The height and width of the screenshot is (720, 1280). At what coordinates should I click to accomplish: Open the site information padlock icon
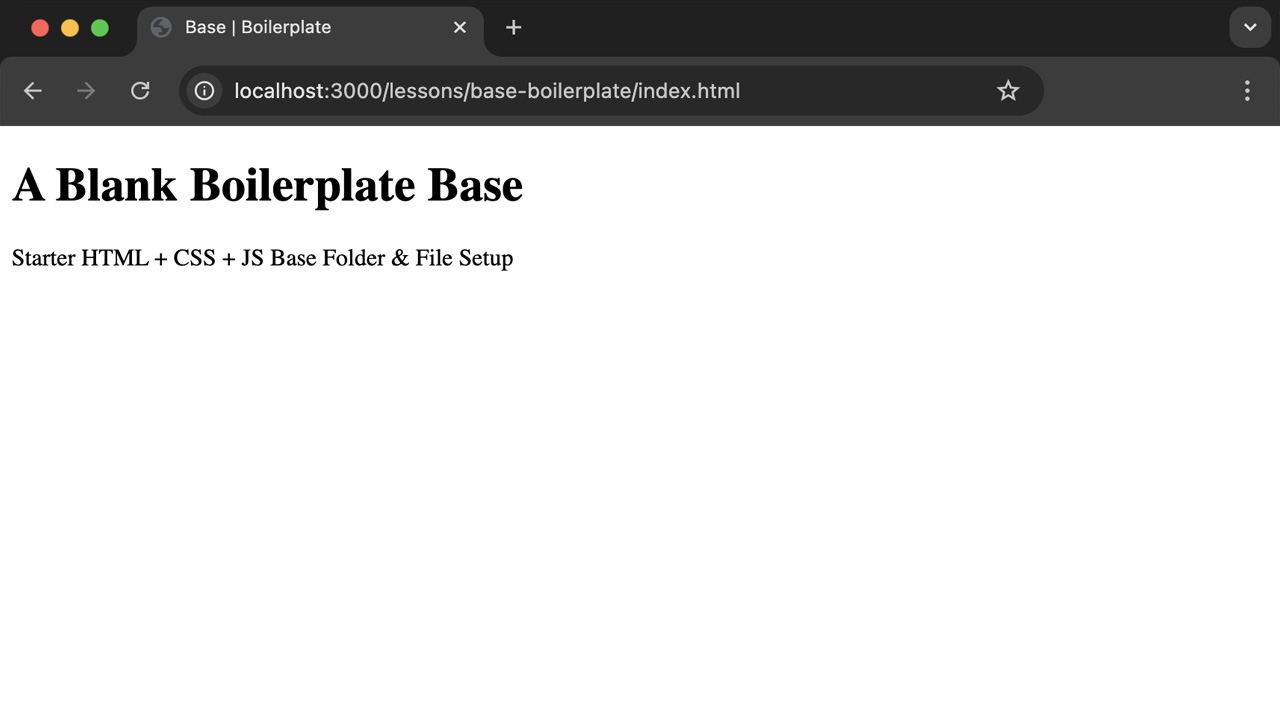coord(204,90)
